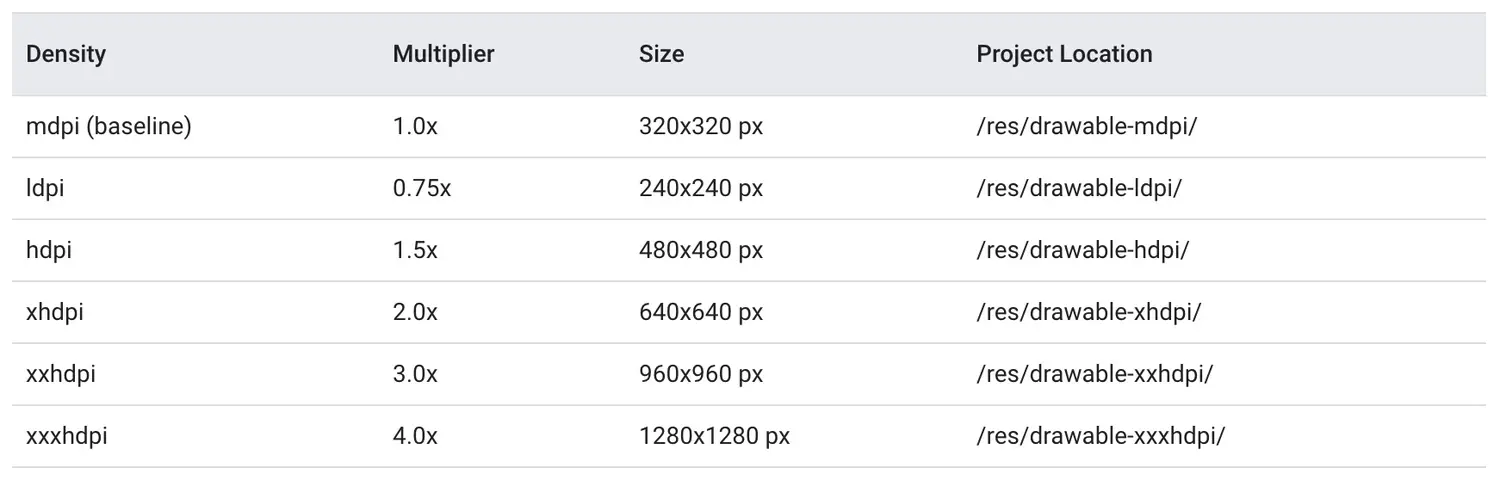The height and width of the screenshot is (480, 1500).
Task: Click the 3.0x multiplier value
Action: click(415, 374)
